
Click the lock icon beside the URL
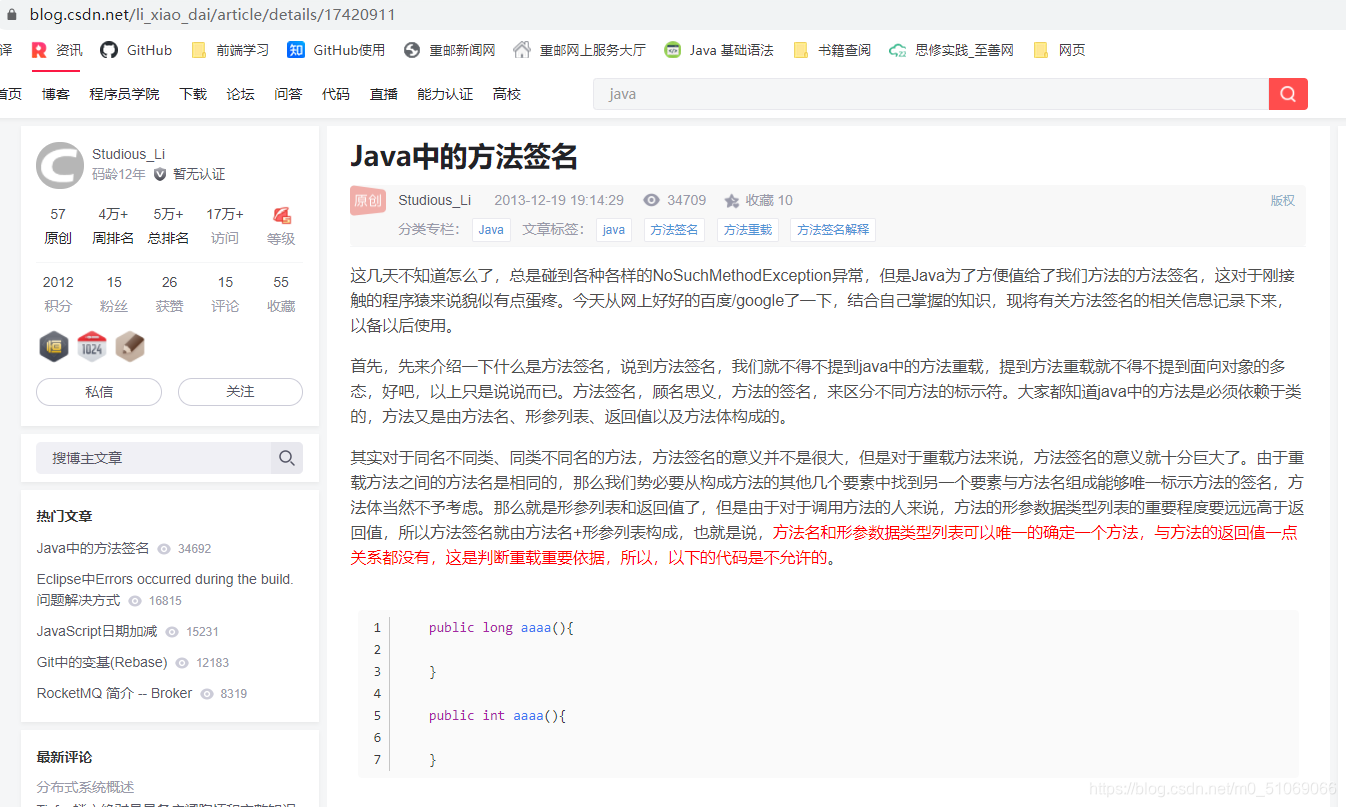pos(11,14)
